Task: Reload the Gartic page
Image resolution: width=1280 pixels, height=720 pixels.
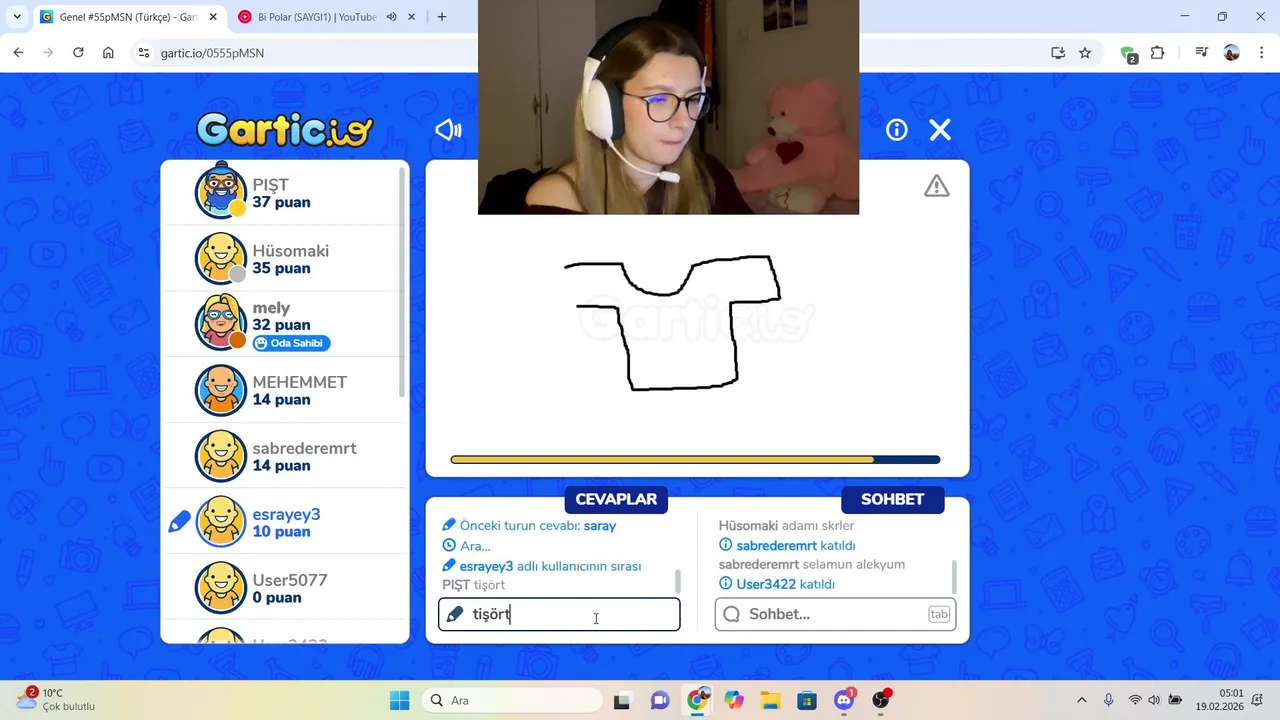Action: [x=78, y=53]
